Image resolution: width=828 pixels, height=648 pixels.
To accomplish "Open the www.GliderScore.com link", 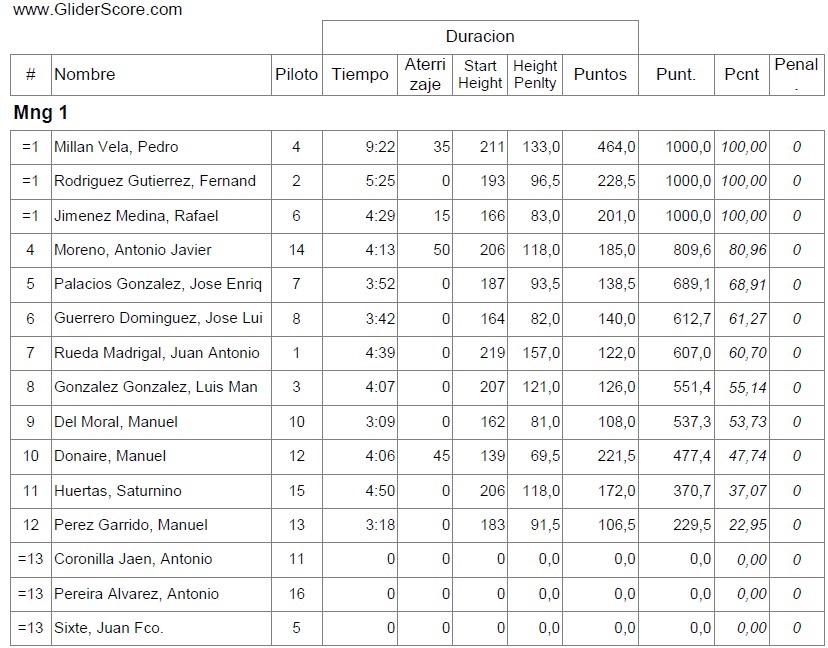I will (x=98, y=10).
